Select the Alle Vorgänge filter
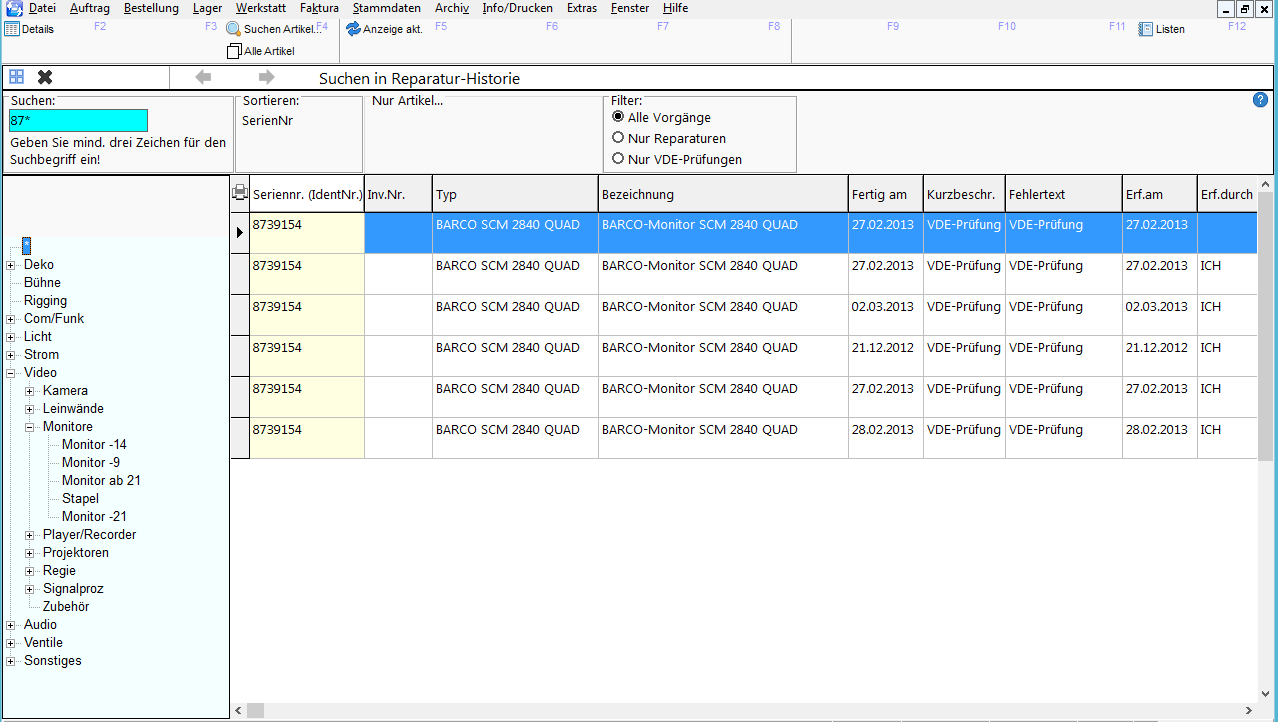1278x722 pixels. click(x=618, y=117)
